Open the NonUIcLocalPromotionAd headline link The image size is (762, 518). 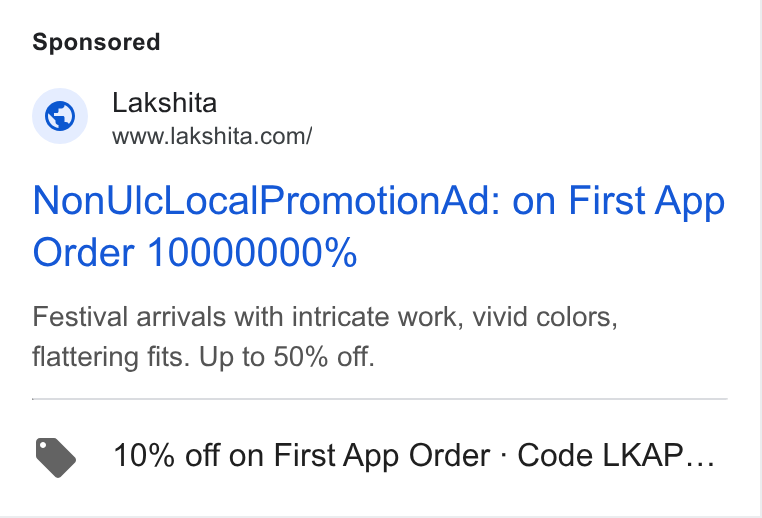[379, 226]
